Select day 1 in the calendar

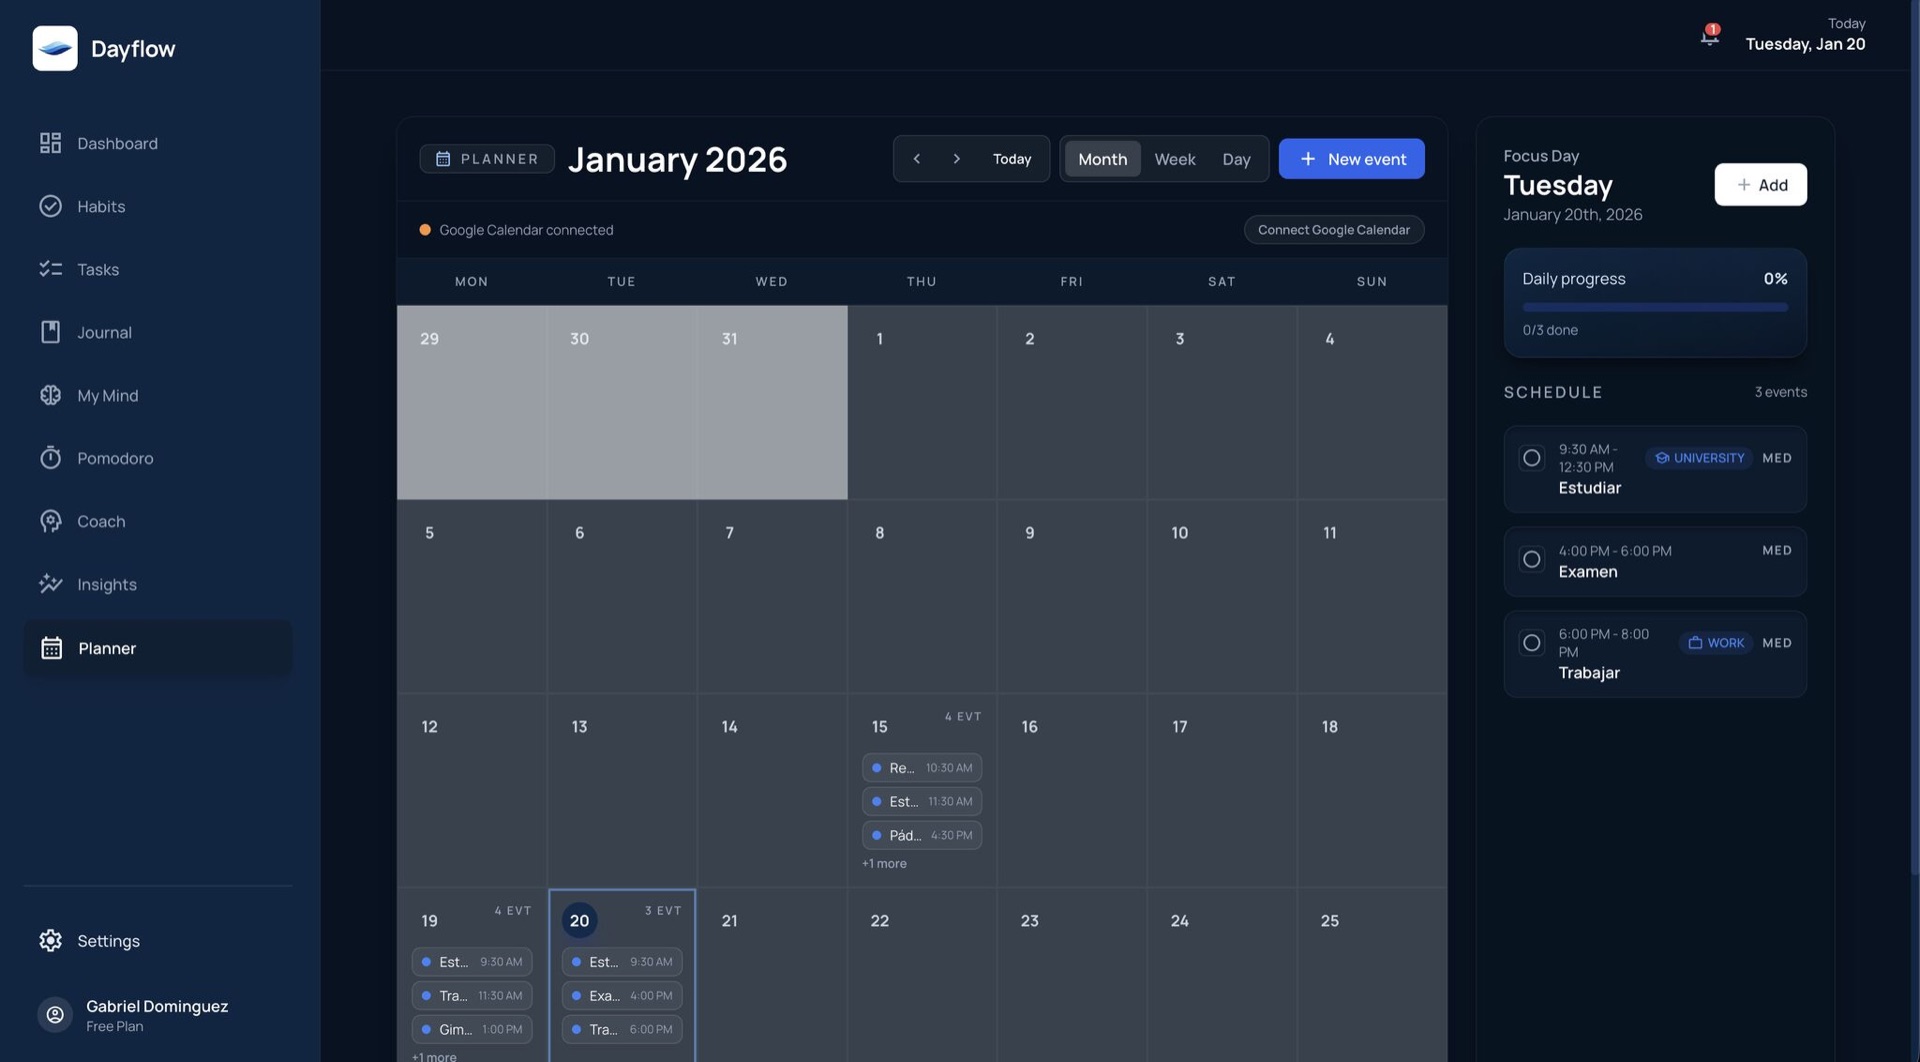[x=922, y=403]
